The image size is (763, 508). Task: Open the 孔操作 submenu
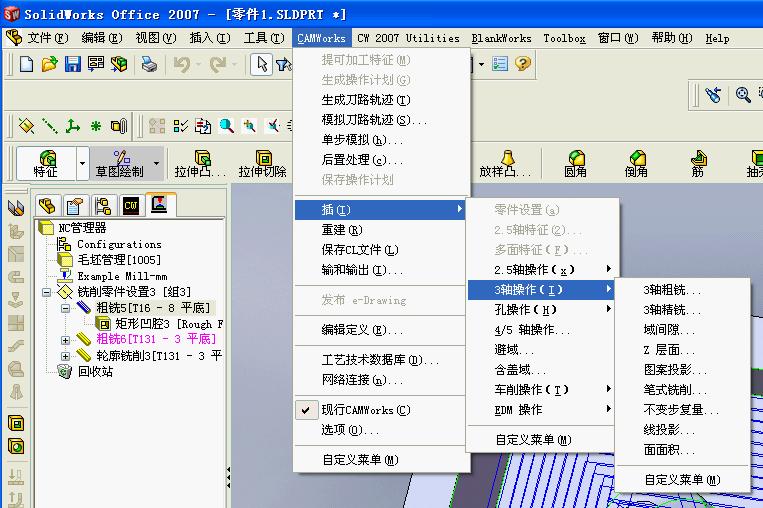[x=540, y=309]
